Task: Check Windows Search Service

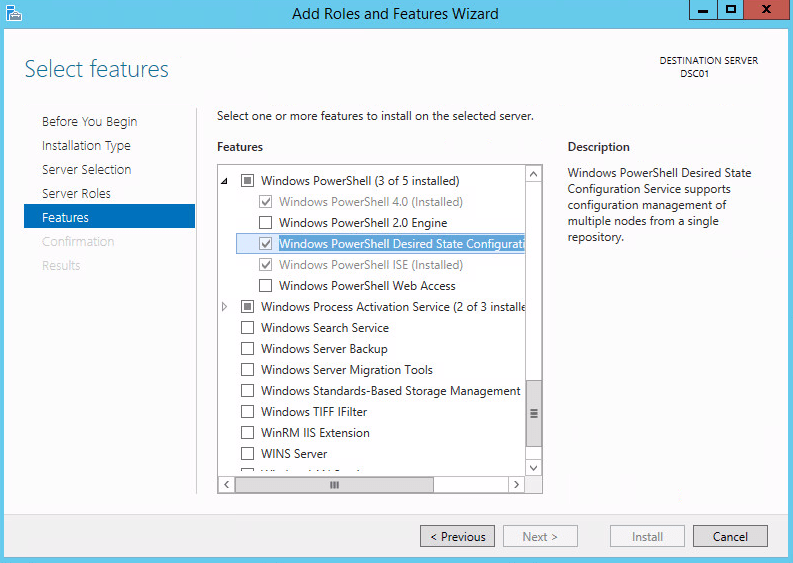Action: click(x=247, y=328)
